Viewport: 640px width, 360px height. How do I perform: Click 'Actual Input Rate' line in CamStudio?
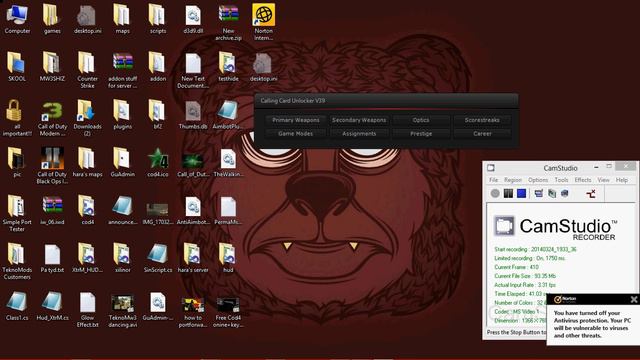524,285
